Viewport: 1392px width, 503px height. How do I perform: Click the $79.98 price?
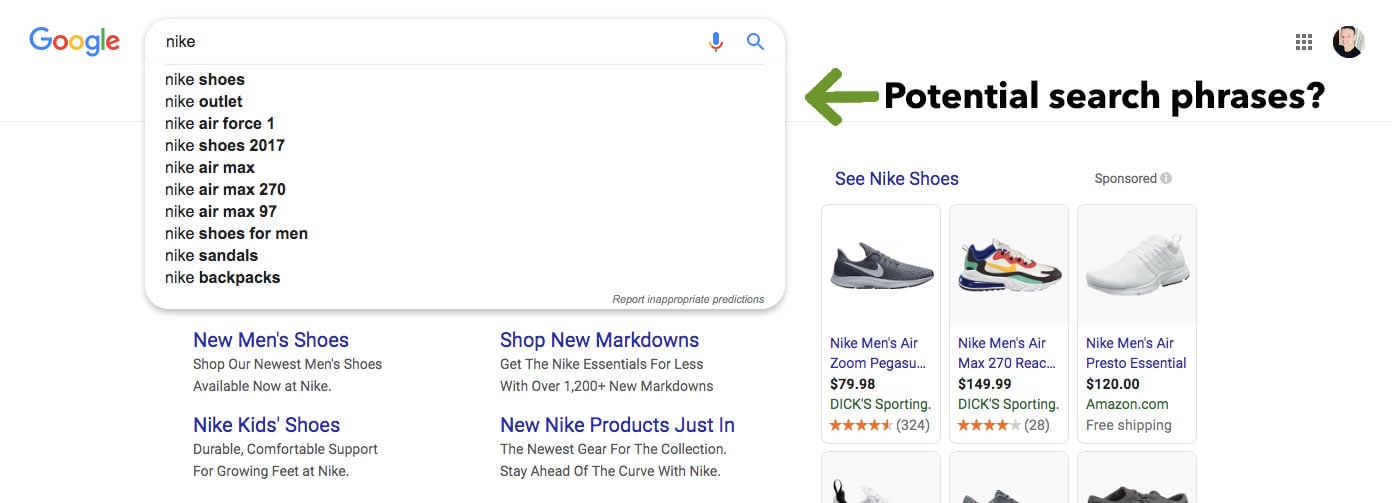point(852,384)
